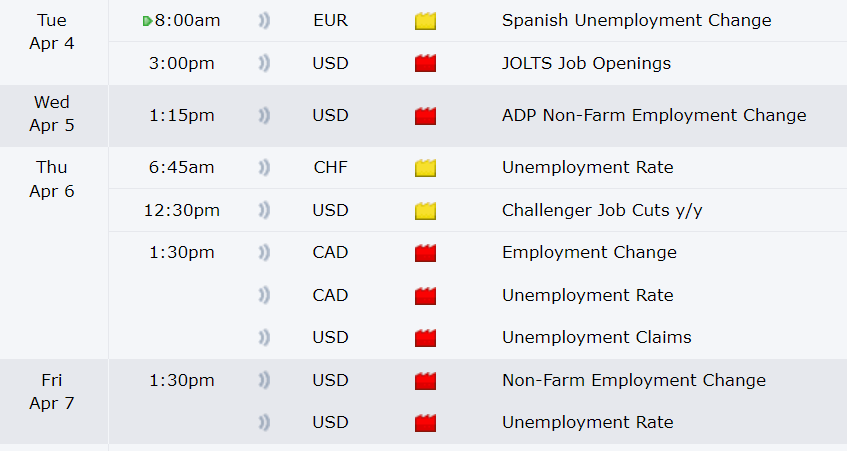The width and height of the screenshot is (847, 451).
Task: Click yellow impact icon for CHF Unemployment Rate
Action: [426, 168]
